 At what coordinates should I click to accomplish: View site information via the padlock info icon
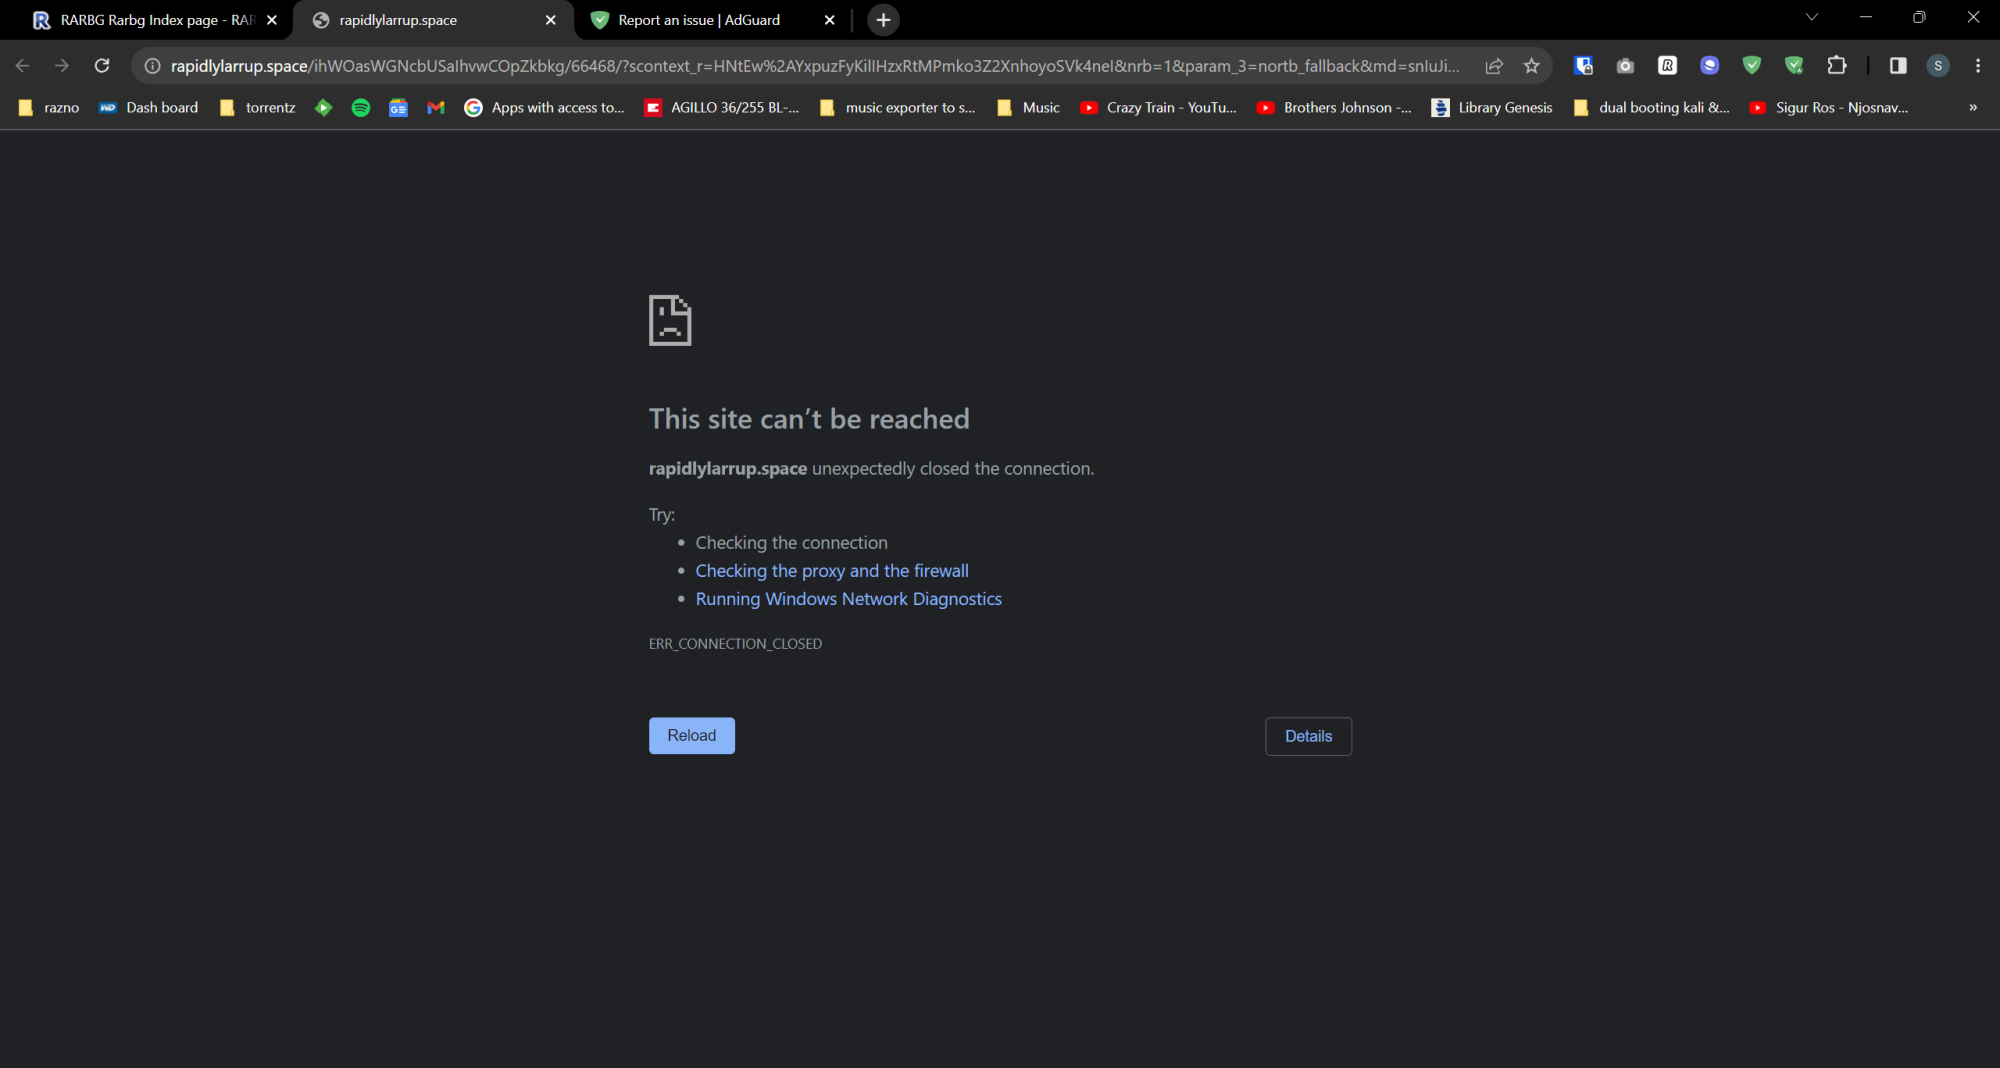pyautogui.click(x=152, y=66)
